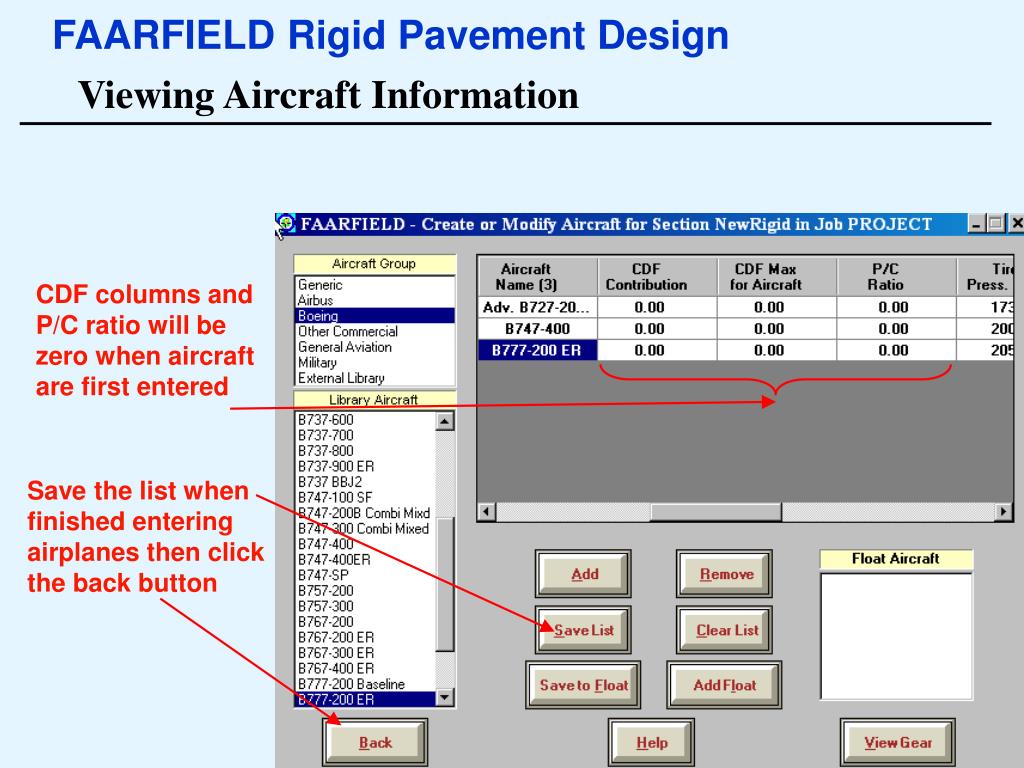Click the CDF Contribution column header

pos(658,277)
